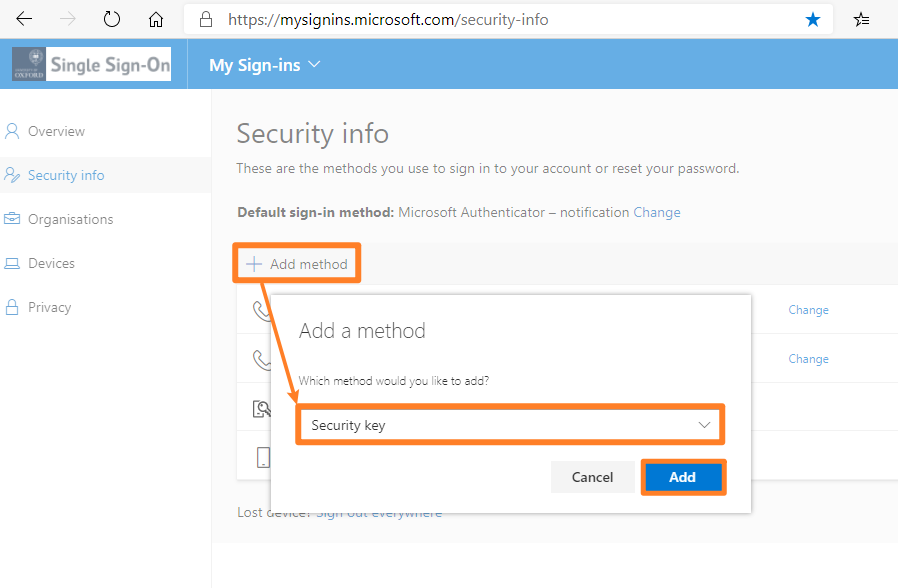The image size is (898, 588).
Task: Click the Oxford Single Sign-On logo
Action: (x=92, y=64)
